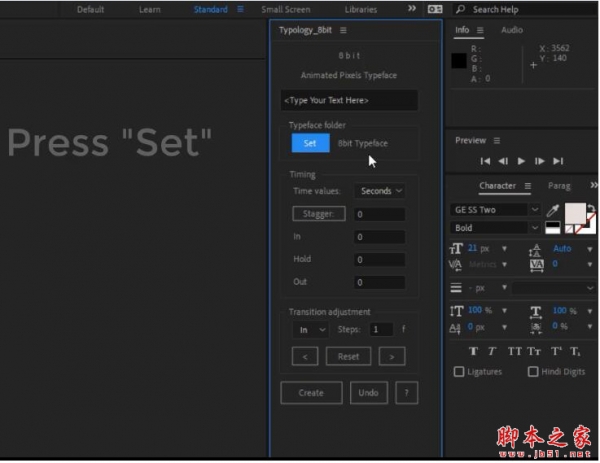Image resolution: width=600 pixels, height=463 pixels.
Task: Open the stroke style dropdown
Action: click(x=554, y=288)
